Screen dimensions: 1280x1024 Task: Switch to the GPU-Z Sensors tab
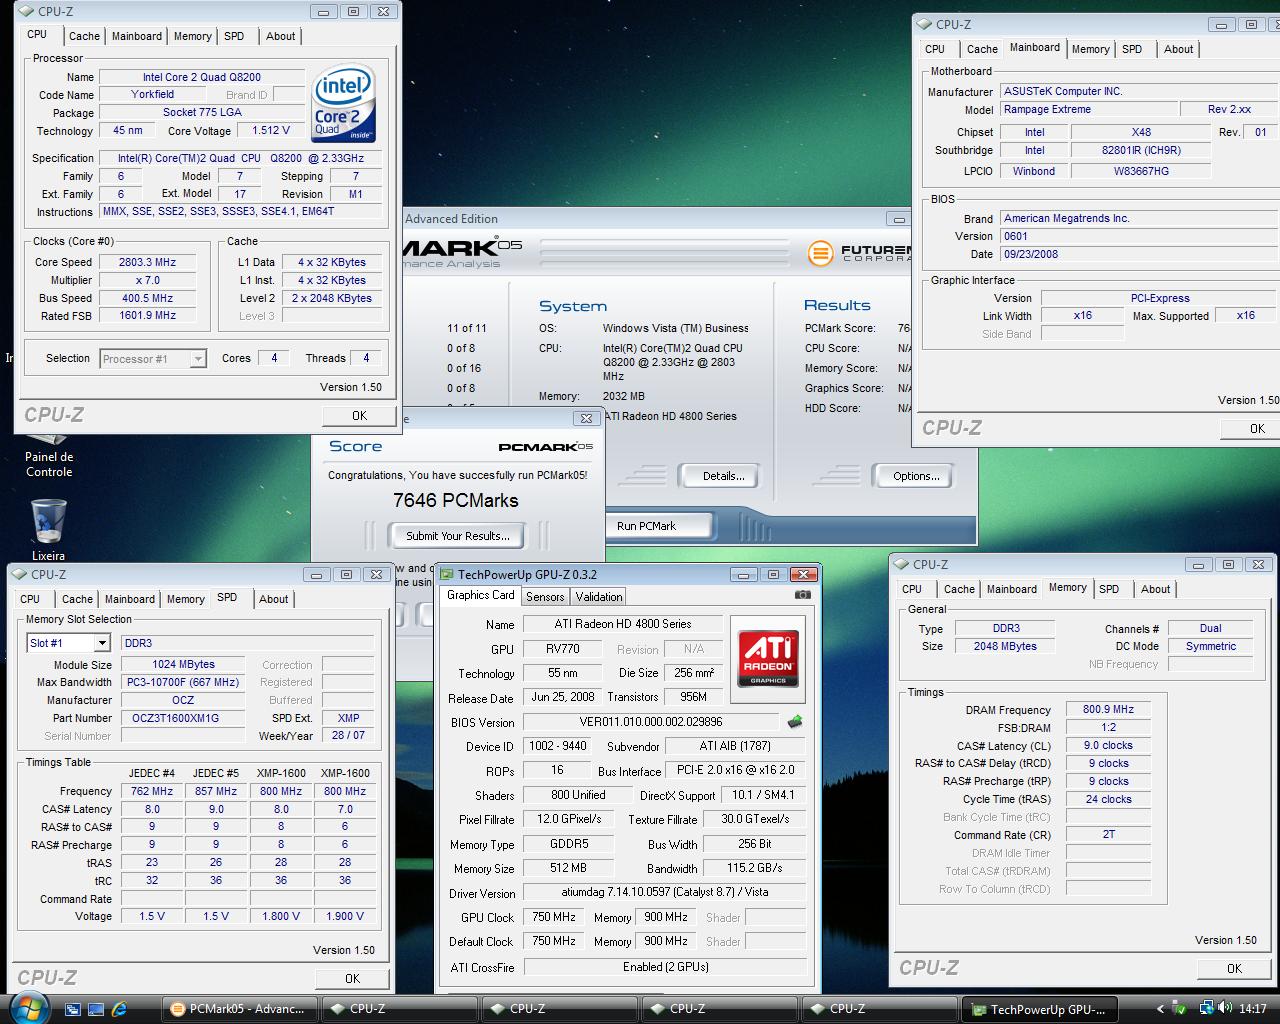tap(545, 597)
